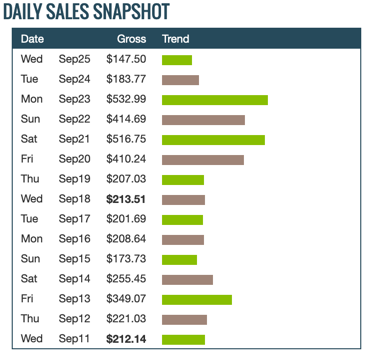The image size is (371, 362).
Task: Select the Tue Sep17 date entry
Action: coord(55,219)
